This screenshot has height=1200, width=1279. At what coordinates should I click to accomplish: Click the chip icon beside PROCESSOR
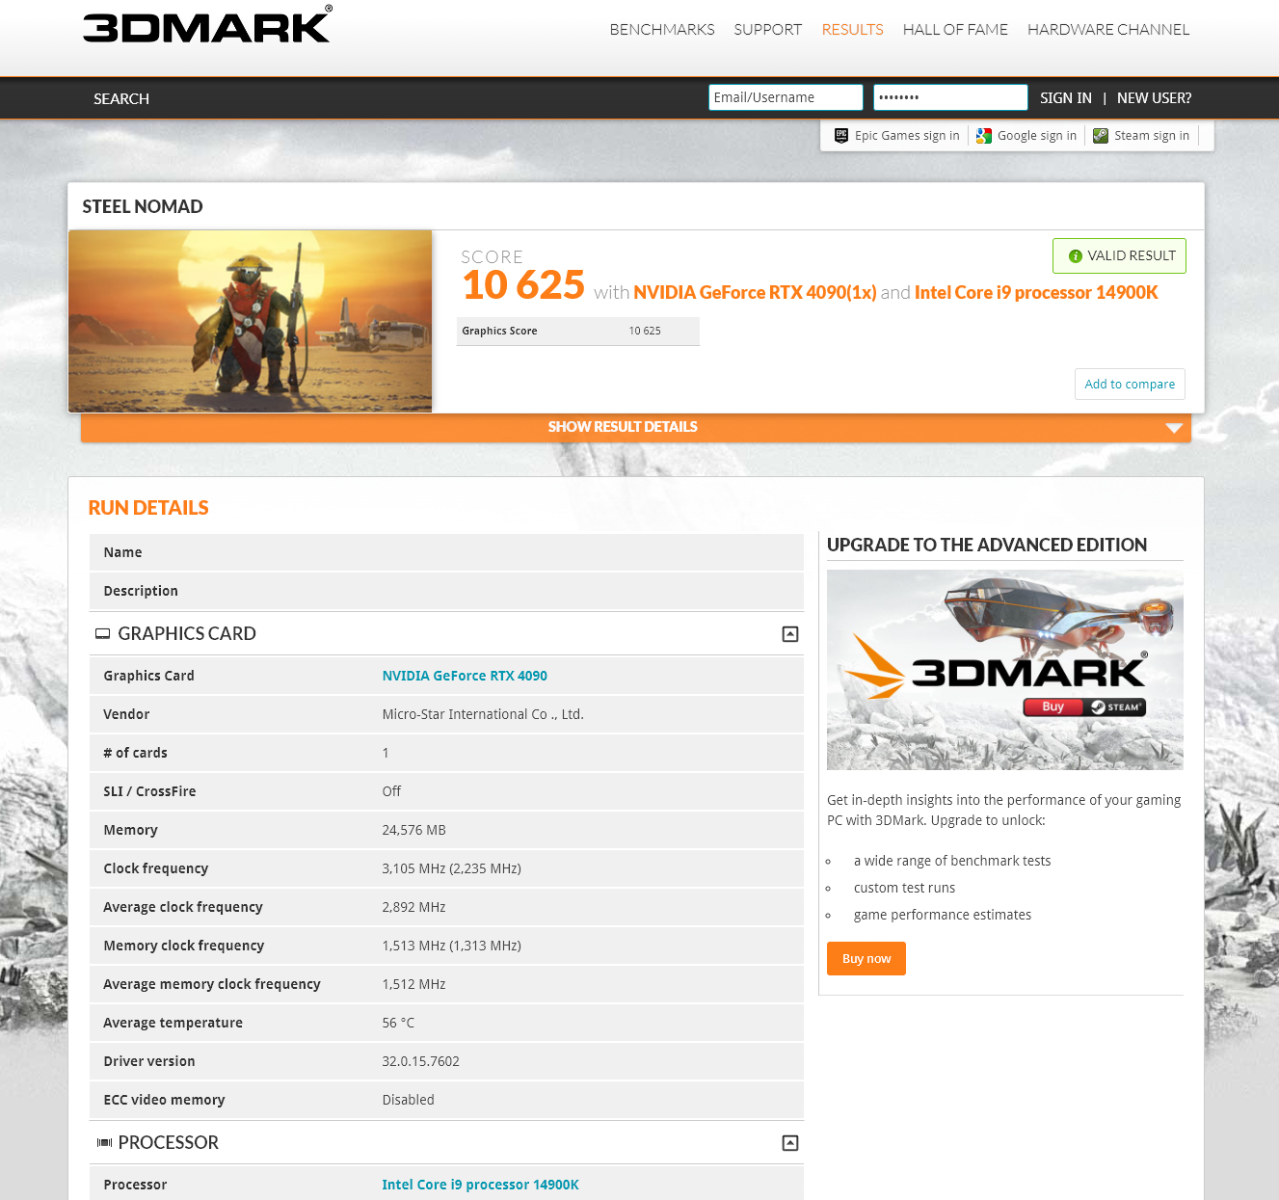tap(104, 1143)
